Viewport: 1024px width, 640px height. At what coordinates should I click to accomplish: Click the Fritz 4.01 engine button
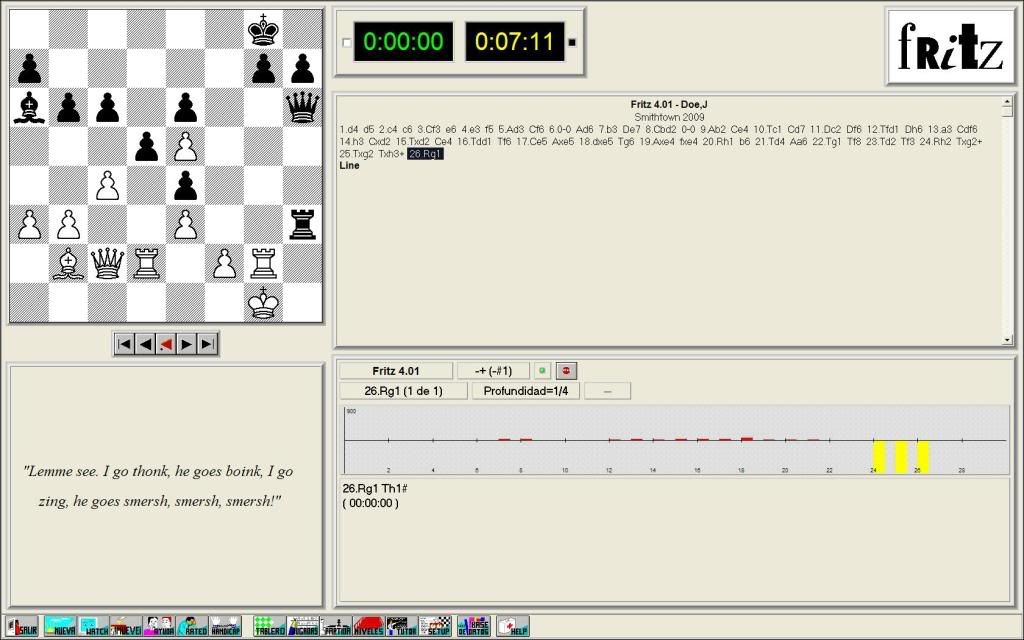395,371
